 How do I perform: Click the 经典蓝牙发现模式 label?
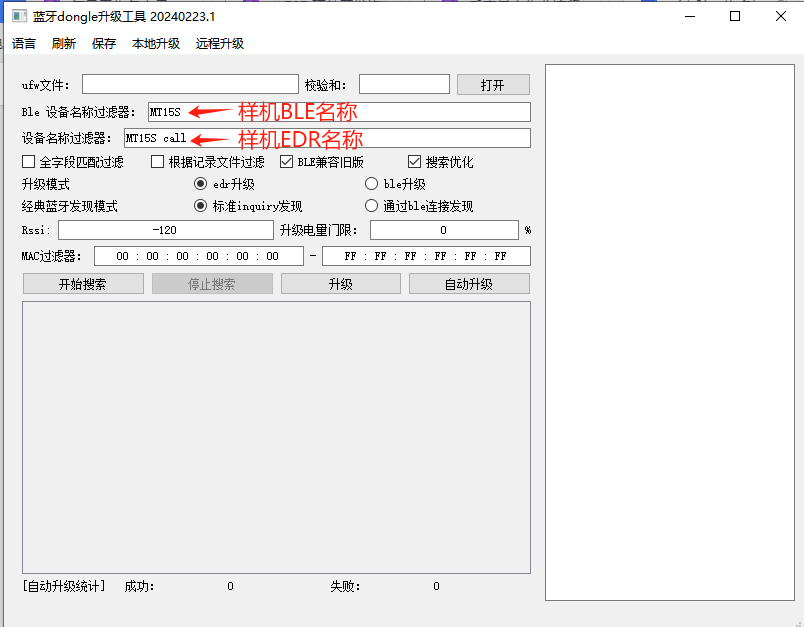click(x=70, y=206)
